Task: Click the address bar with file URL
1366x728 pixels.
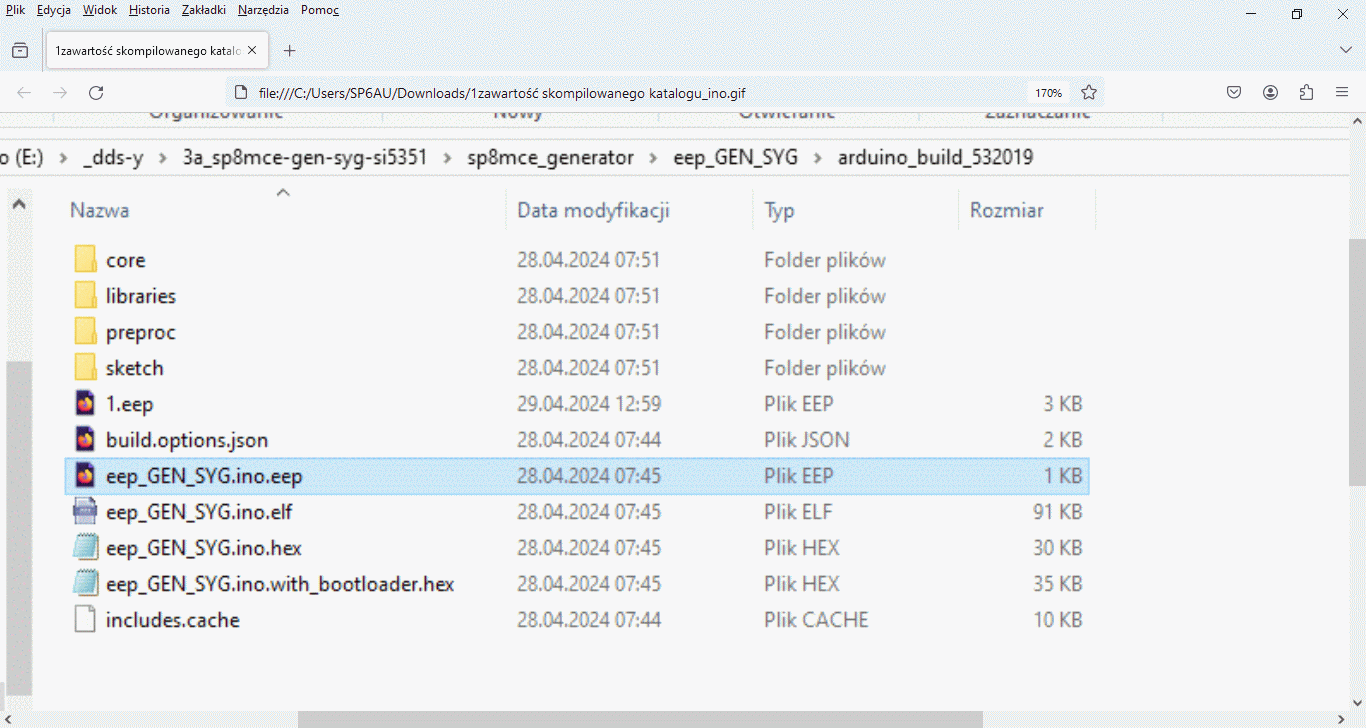Action: 630,93
